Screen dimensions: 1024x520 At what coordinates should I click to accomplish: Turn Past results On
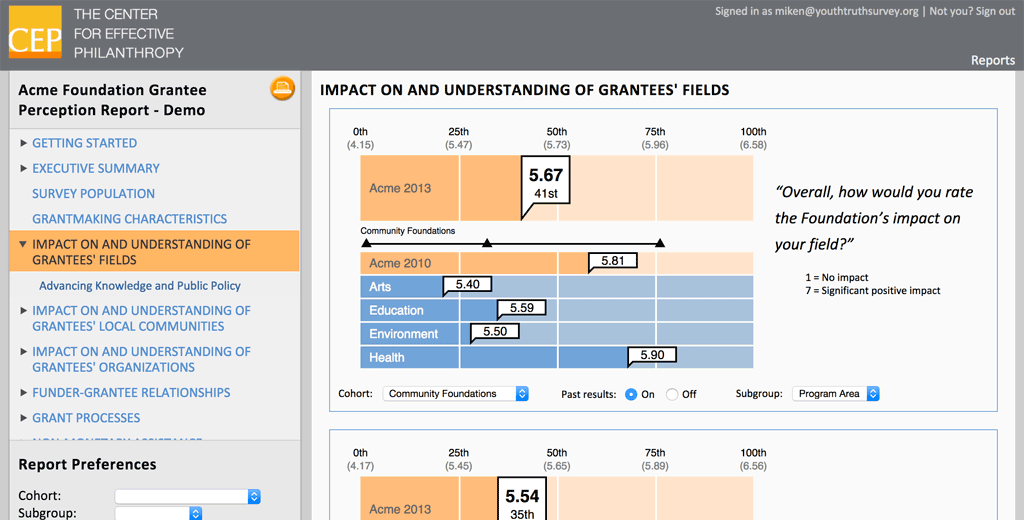pyautogui.click(x=631, y=395)
